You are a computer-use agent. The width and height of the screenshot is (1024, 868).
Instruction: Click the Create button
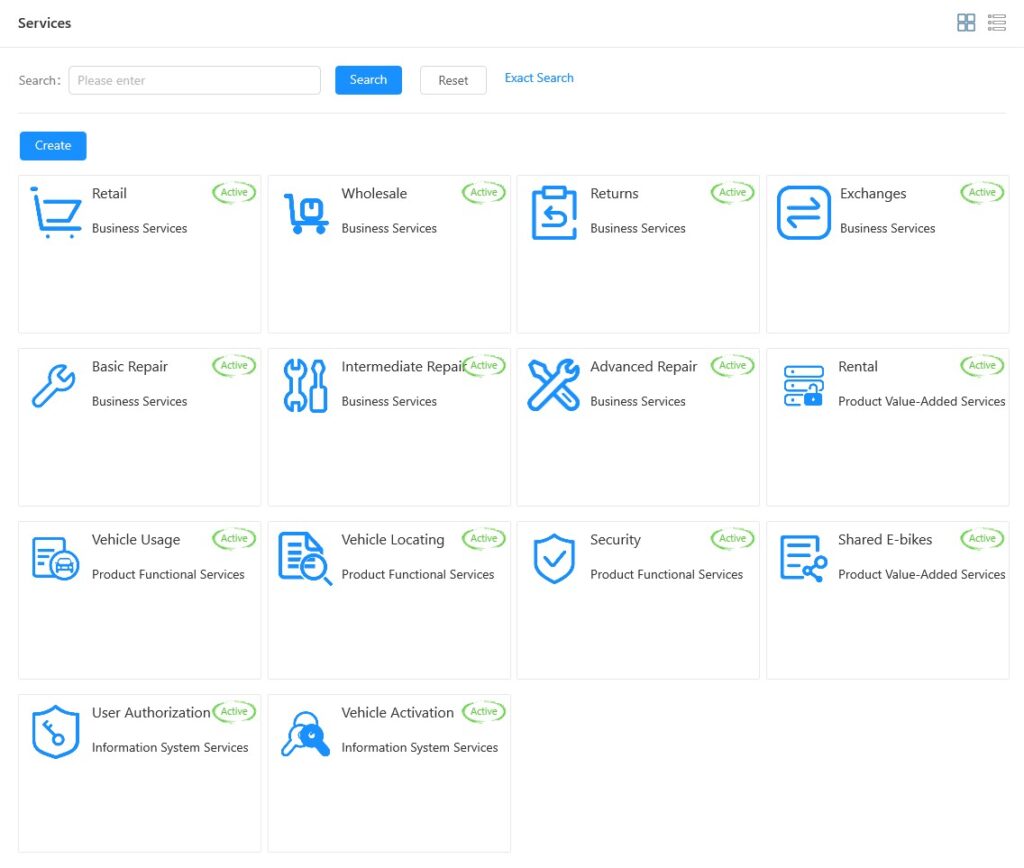(x=53, y=146)
